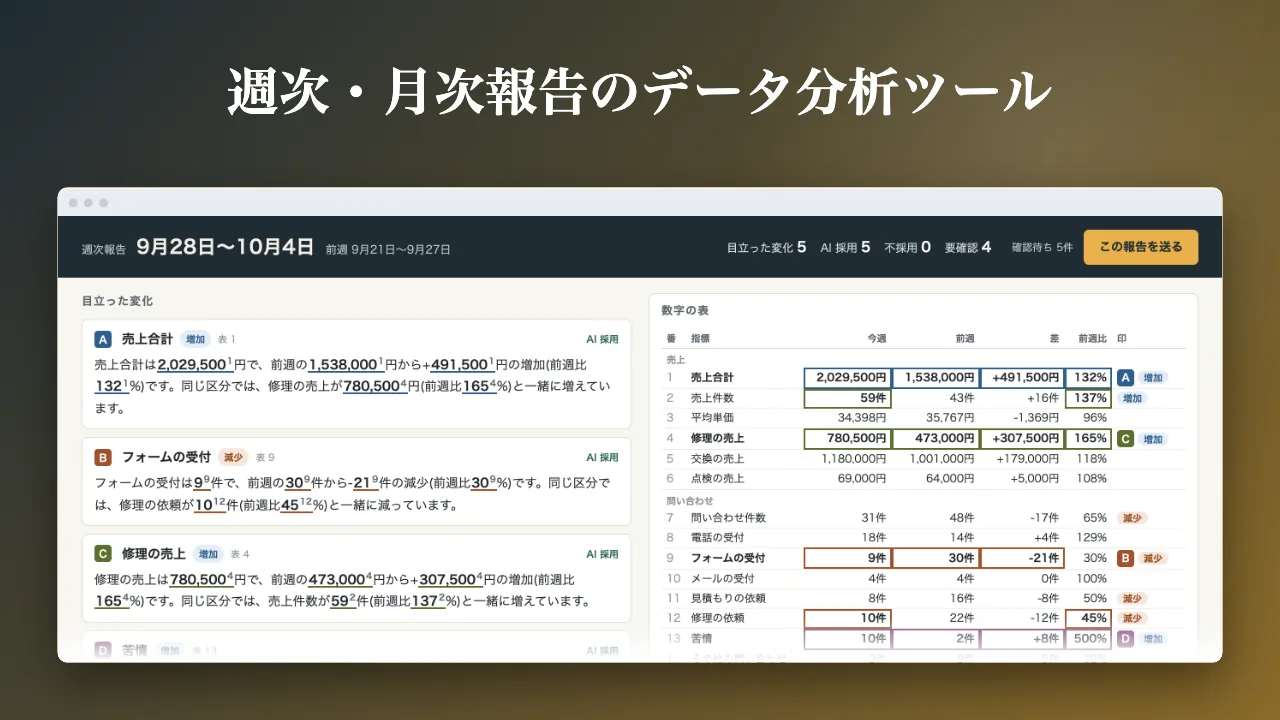Click the B marker in フォームの受付 table row
Screen dimensions: 1280x720
[x=1125, y=558]
